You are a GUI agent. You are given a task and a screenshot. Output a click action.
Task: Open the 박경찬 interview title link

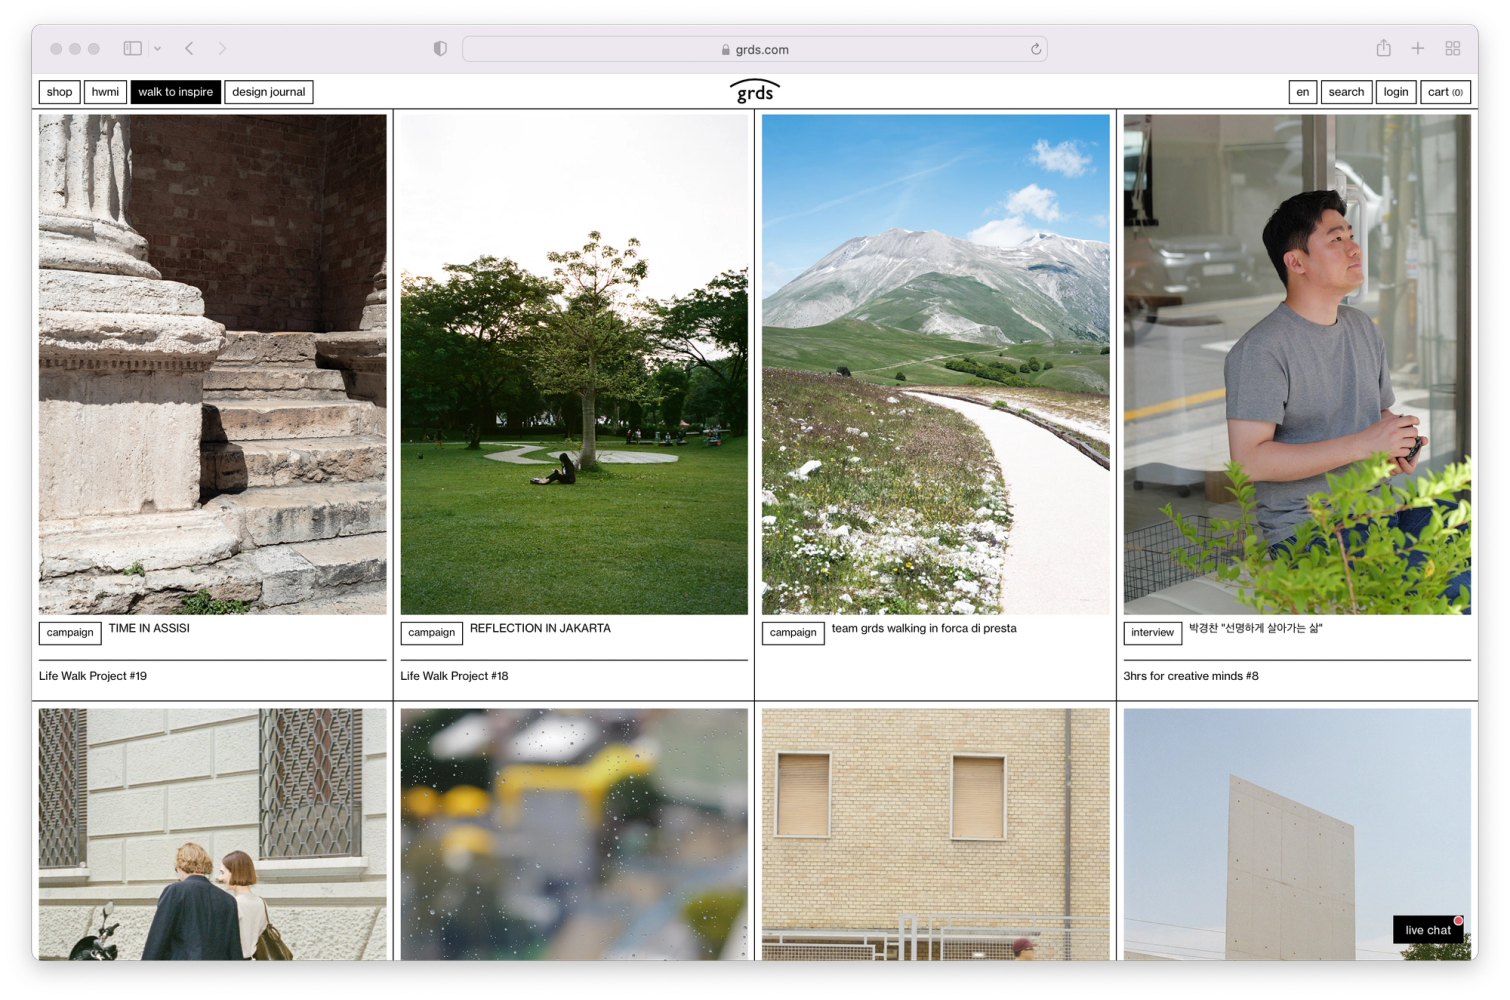1256,628
